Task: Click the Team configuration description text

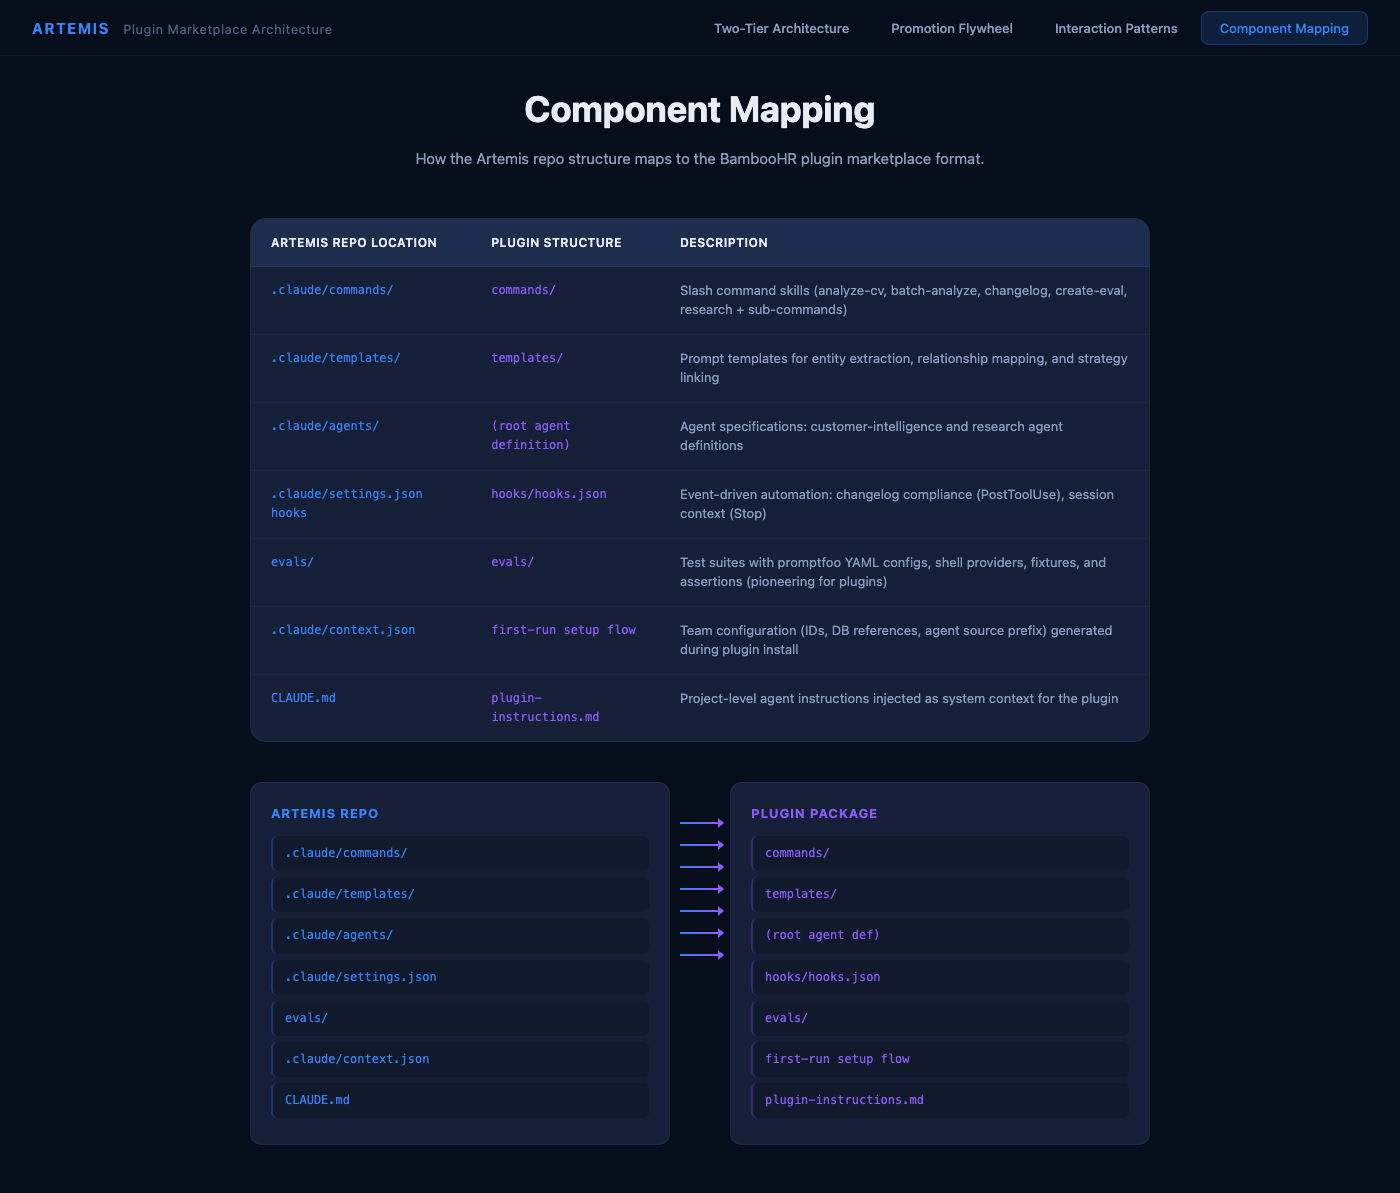Action: coord(896,640)
